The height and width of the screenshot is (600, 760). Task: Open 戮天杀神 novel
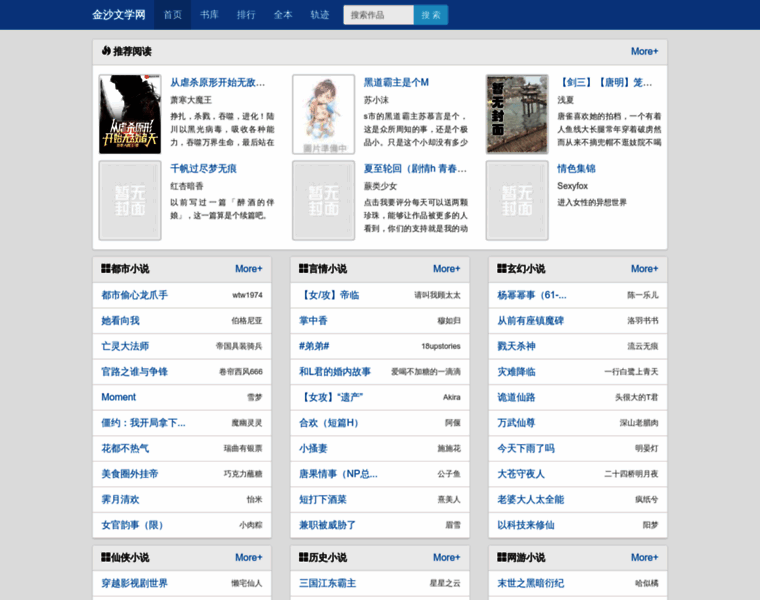[516, 346]
